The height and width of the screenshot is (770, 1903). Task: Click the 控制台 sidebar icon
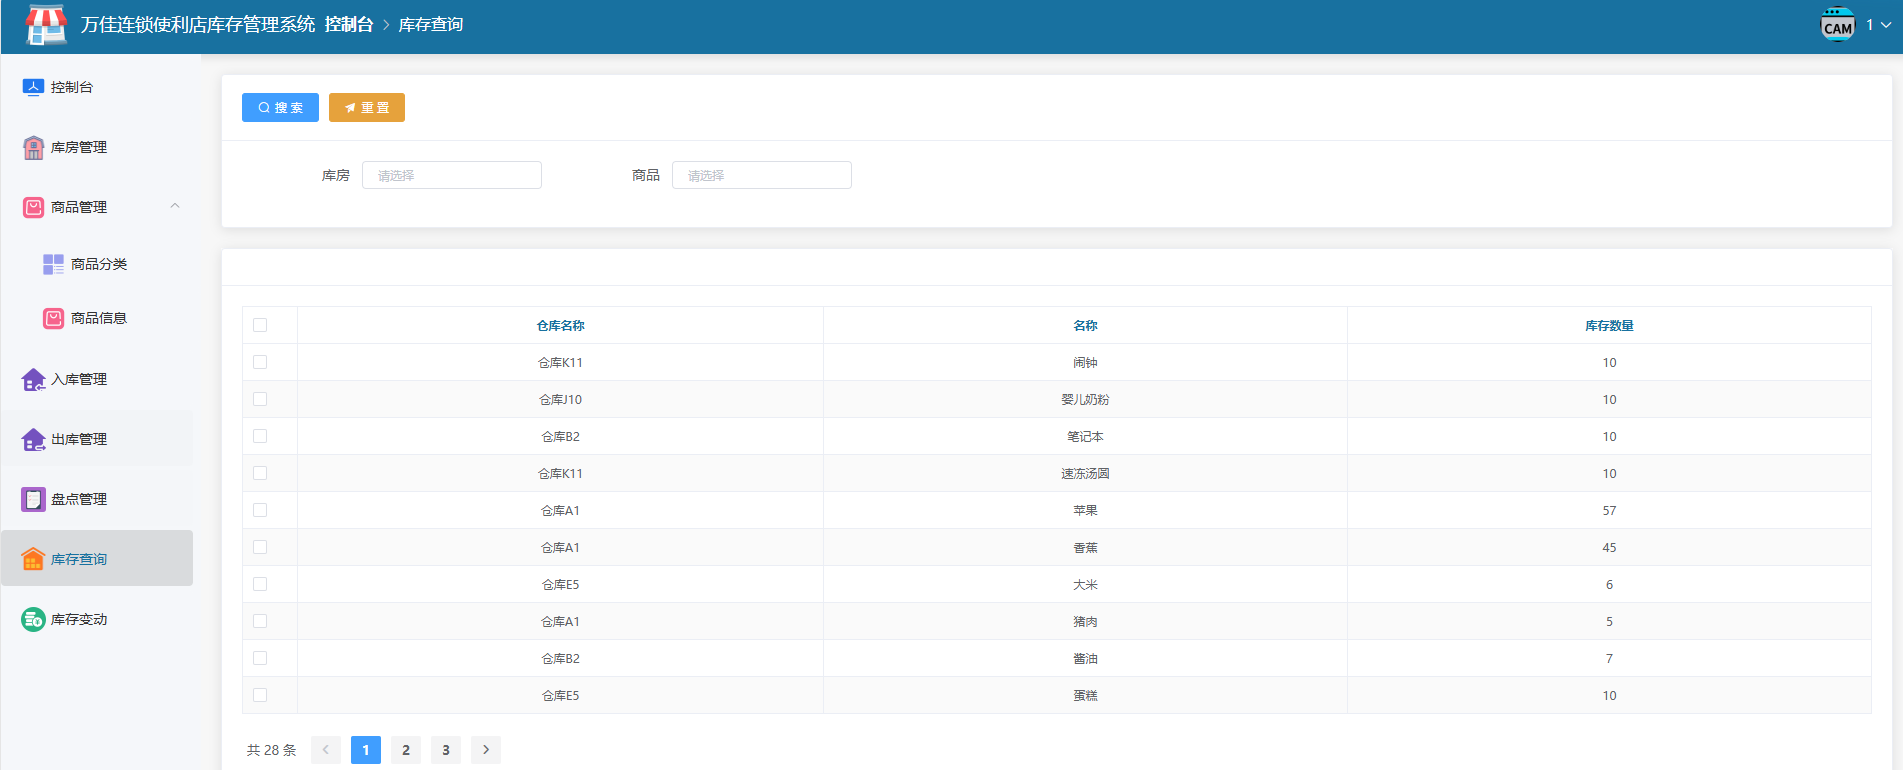pos(33,87)
